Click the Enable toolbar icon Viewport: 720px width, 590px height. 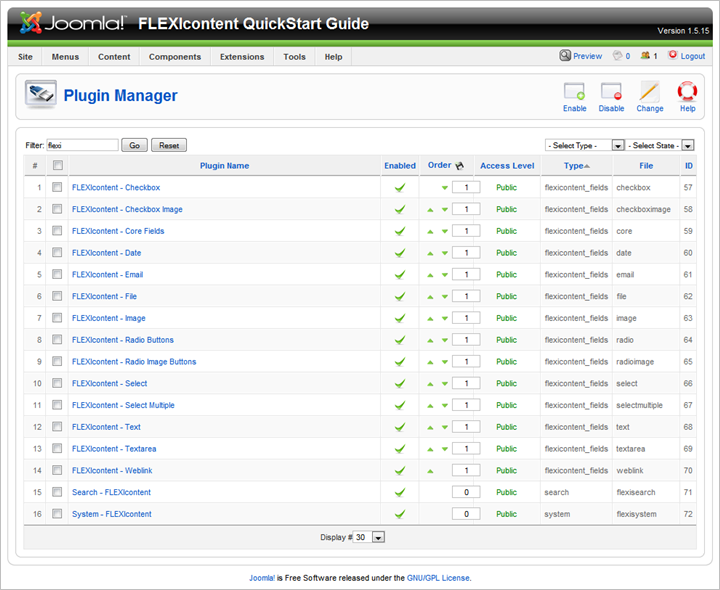tap(574, 92)
